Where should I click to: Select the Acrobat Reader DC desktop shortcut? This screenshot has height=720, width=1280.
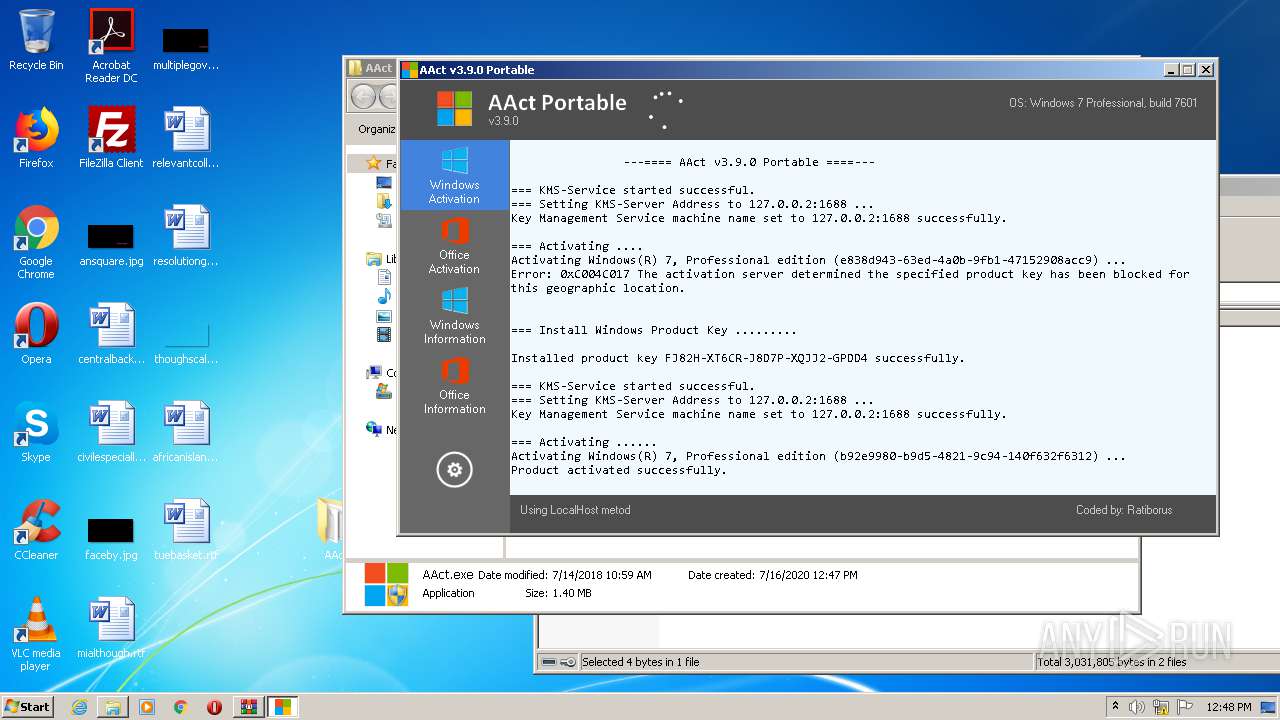coord(111,46)
